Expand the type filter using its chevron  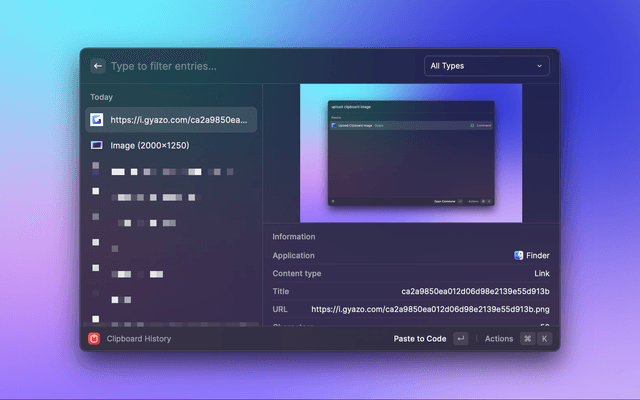[539, 66]
